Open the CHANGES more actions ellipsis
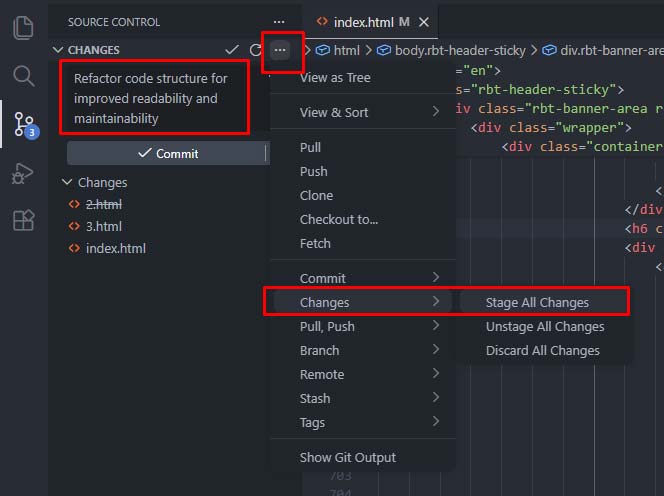This screenshot has height=496, width=664. 279,50
